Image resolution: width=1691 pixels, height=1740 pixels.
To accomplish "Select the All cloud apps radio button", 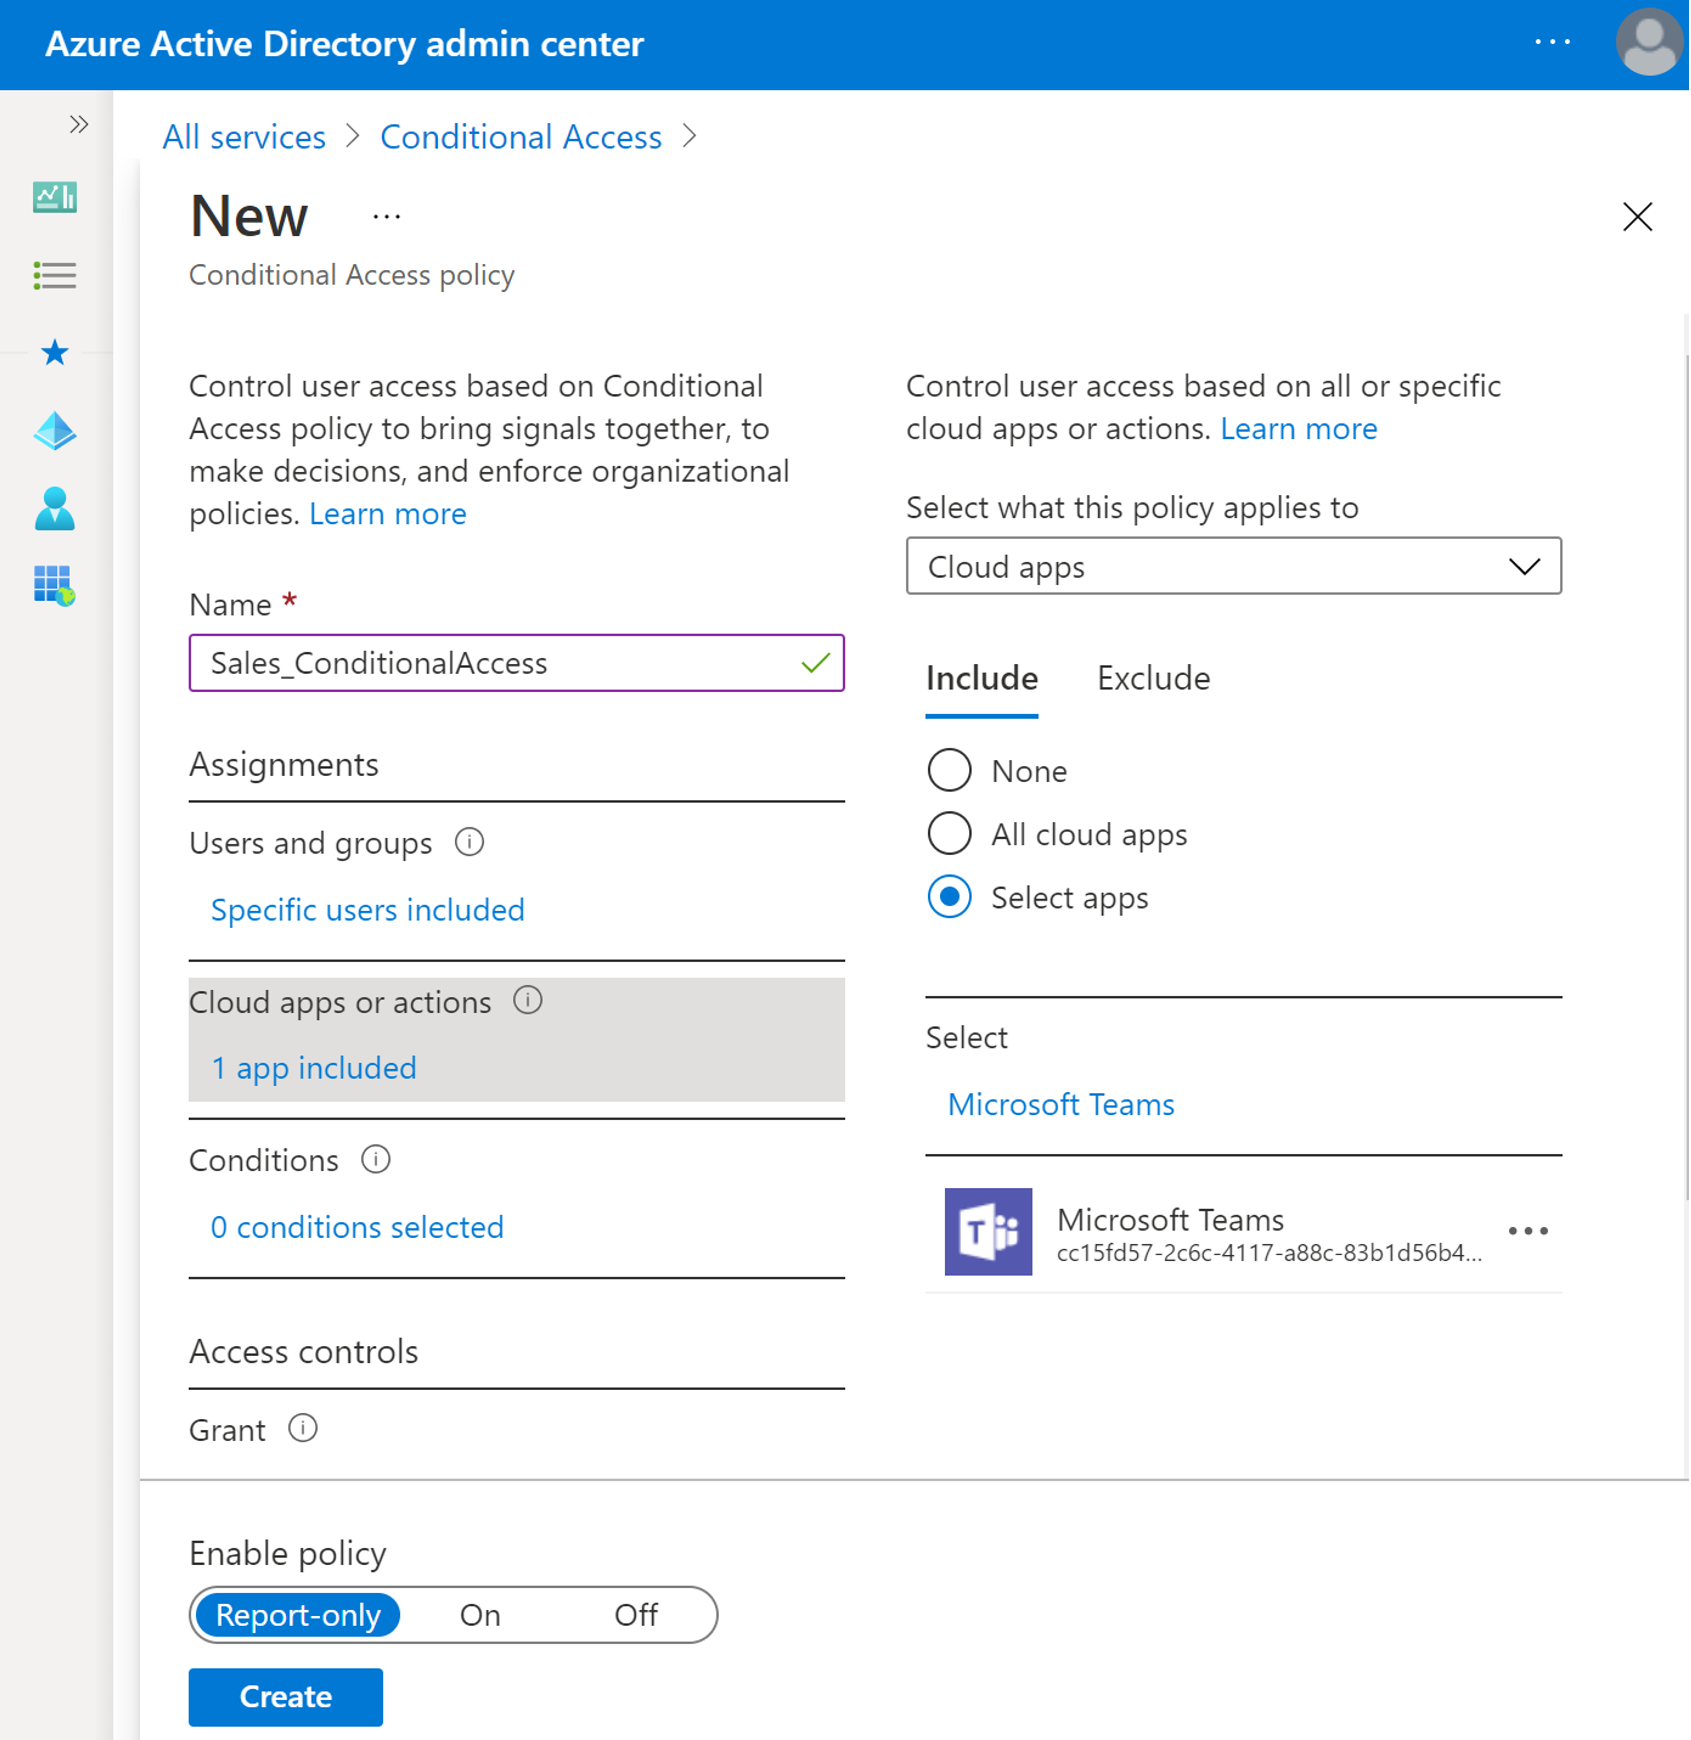I will pos(949,833).
